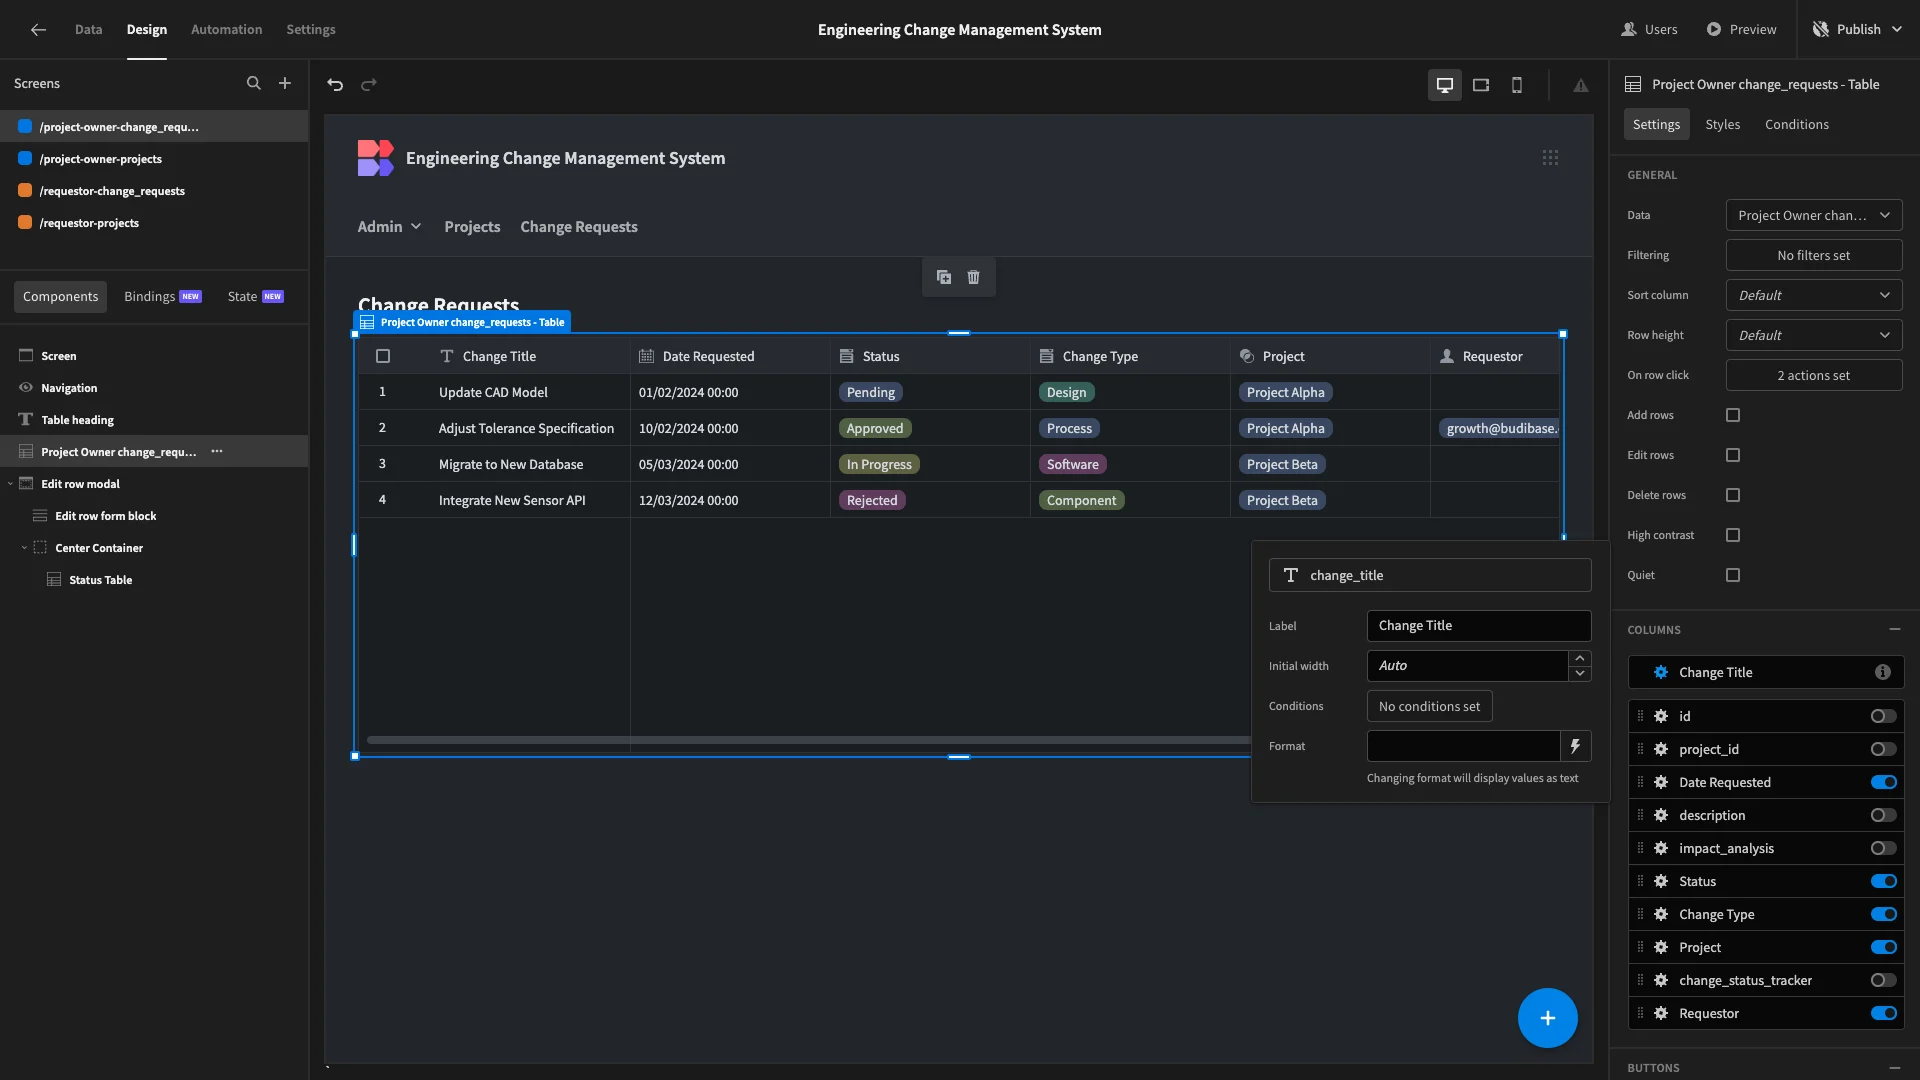Image resolution: width=1920 pixels, height=1080 pixels.
Task: Collapse the BUTTONS section
Action: tap(1895, 1068)
